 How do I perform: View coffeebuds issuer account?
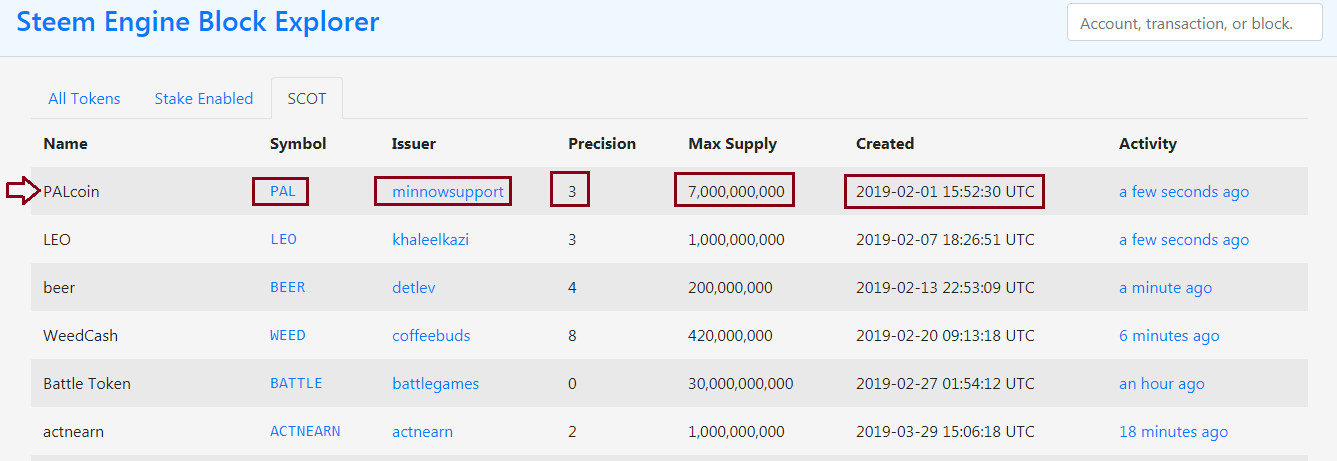pos(431,336)
